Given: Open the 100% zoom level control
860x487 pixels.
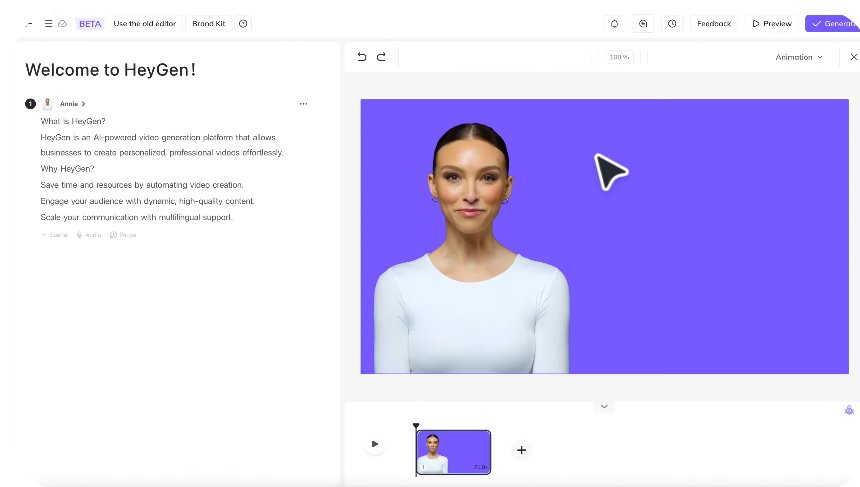Looking at the screenshot, I should pyautogui.click(x=619, y=57).
